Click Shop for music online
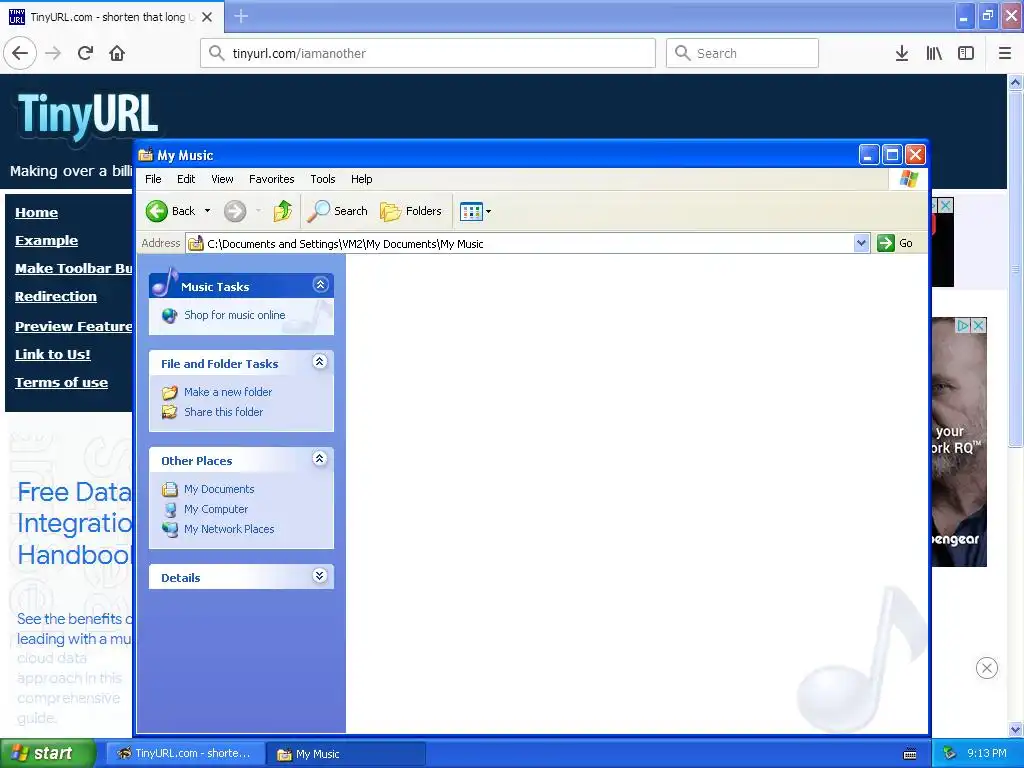Image resolution: width=1024 pixels, height=768 pixels. click(234, 315)
